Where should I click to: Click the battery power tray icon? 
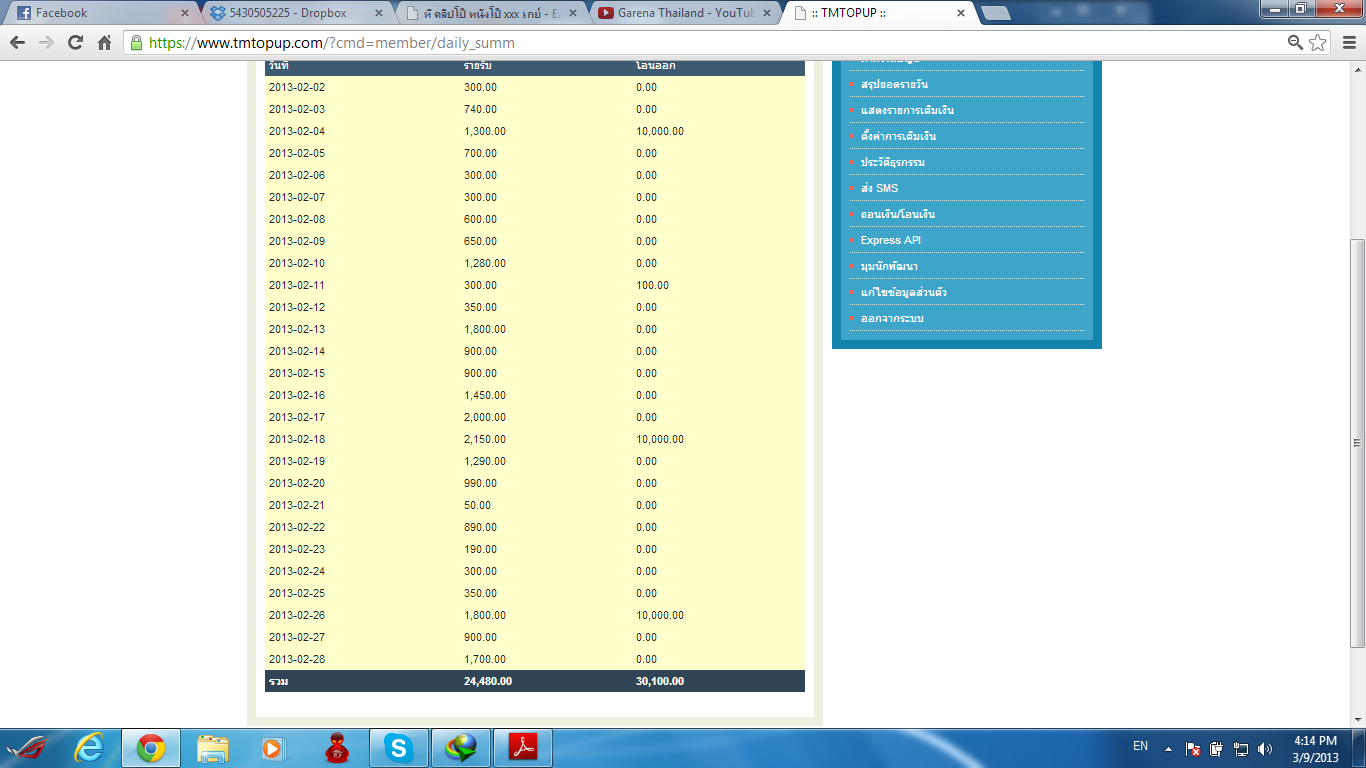[1217, 748]
